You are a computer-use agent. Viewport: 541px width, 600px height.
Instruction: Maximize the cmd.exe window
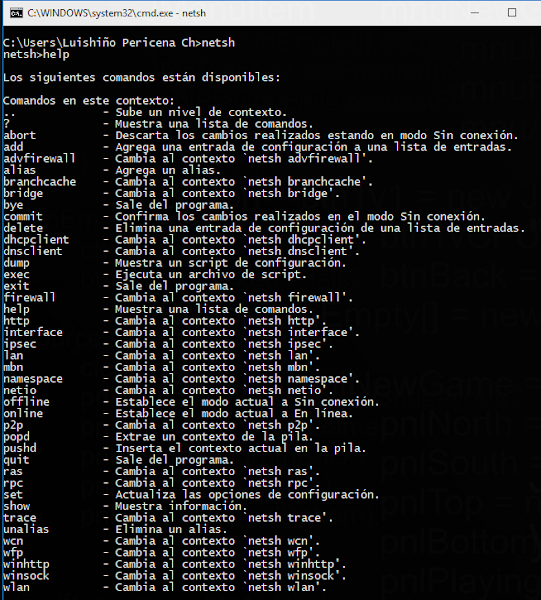tap(512, 13)
